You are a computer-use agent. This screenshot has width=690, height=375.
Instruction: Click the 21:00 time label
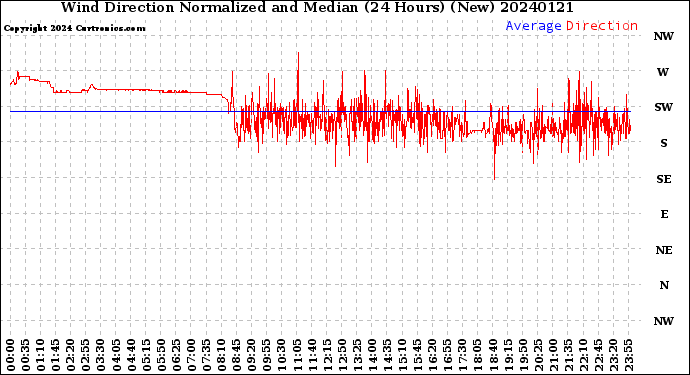[x=554, y=355]
